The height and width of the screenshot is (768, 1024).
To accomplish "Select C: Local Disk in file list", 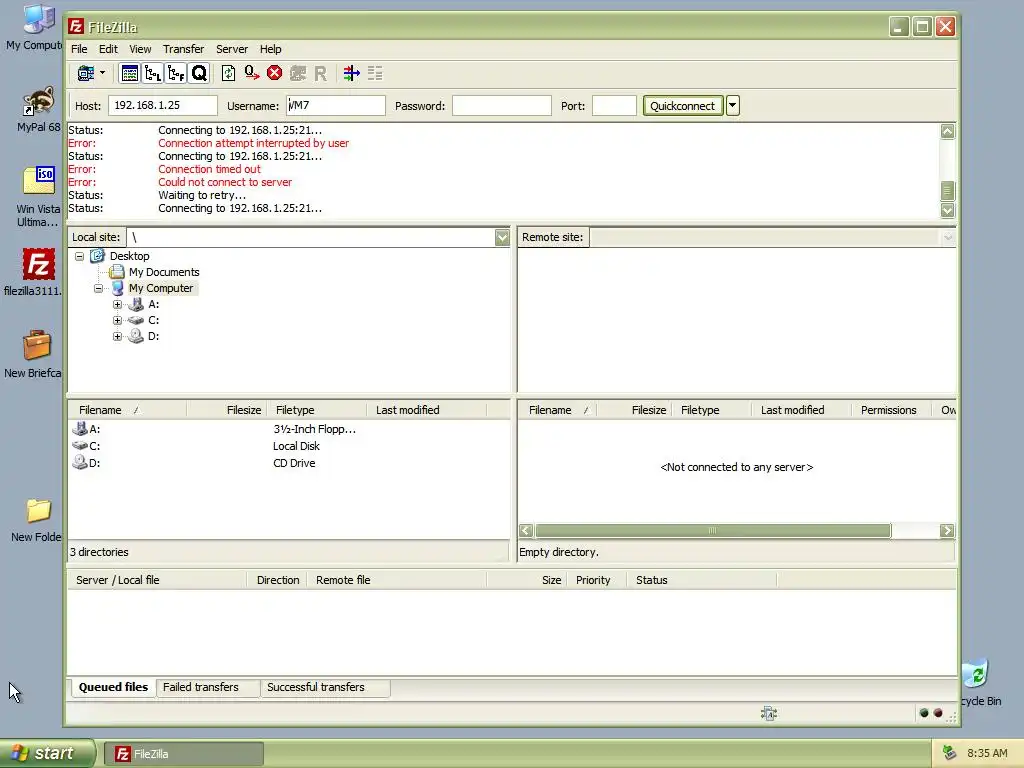I will (x=95, y=446).
